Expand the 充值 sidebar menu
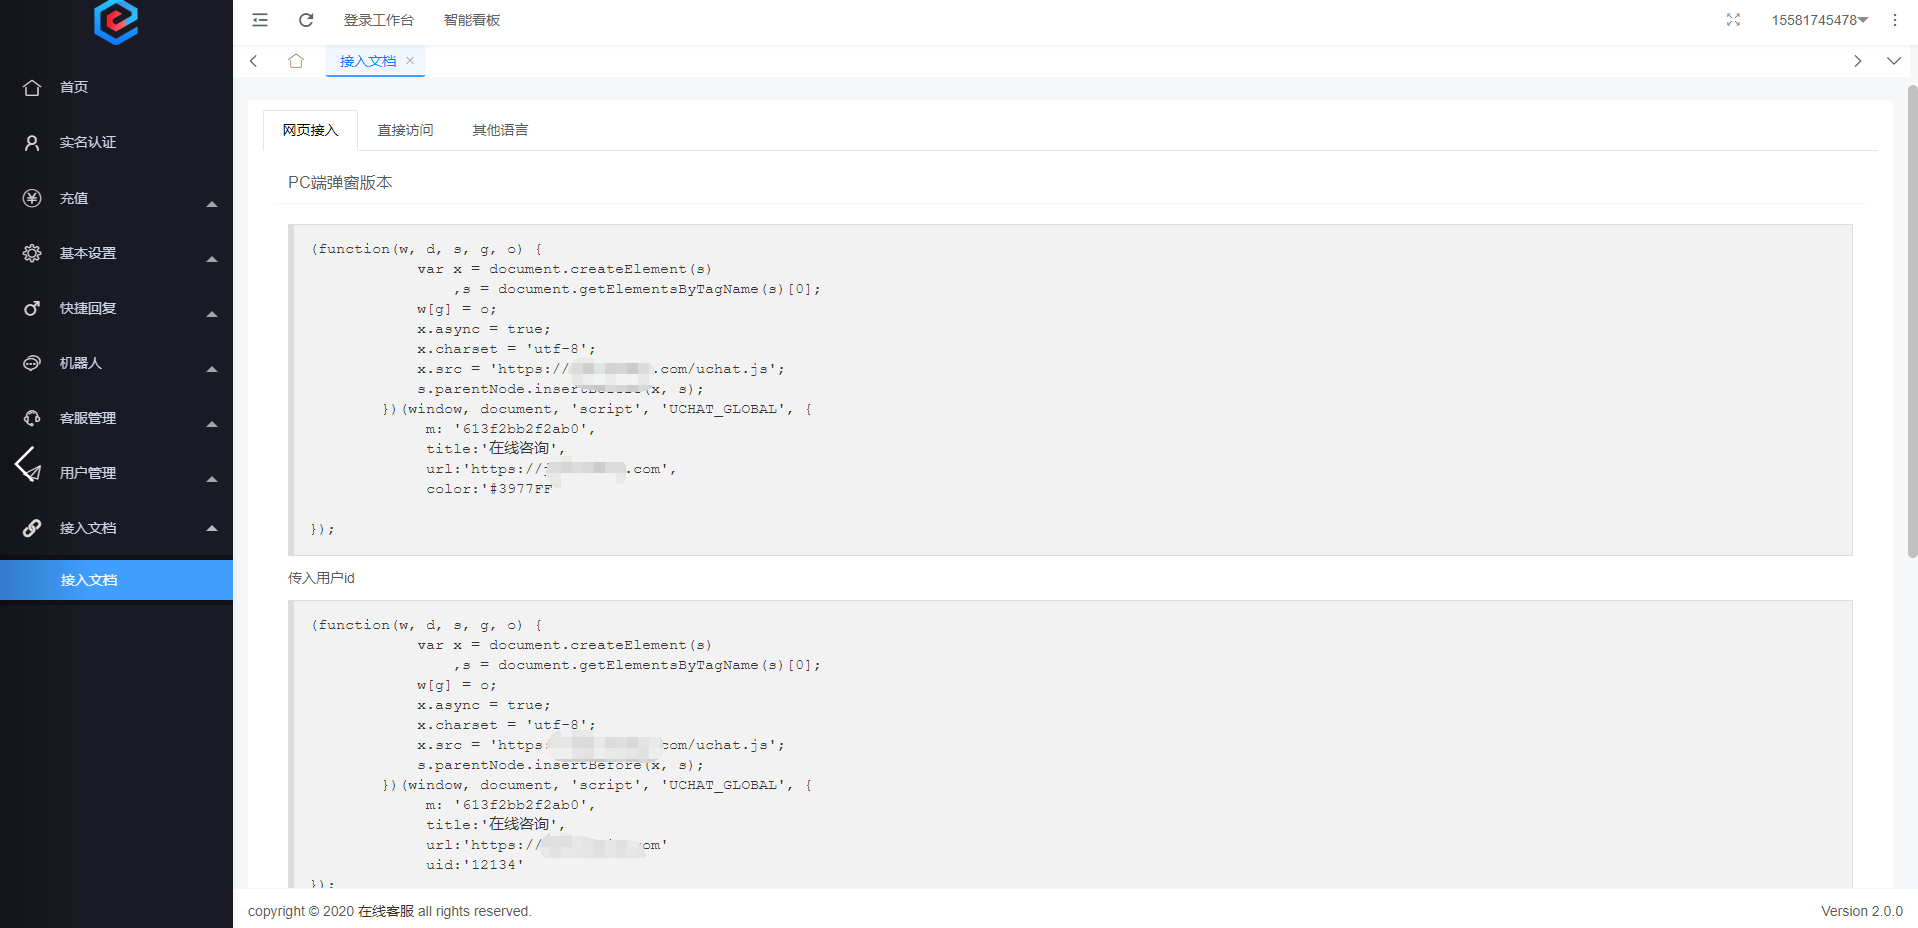 (116, 198)
